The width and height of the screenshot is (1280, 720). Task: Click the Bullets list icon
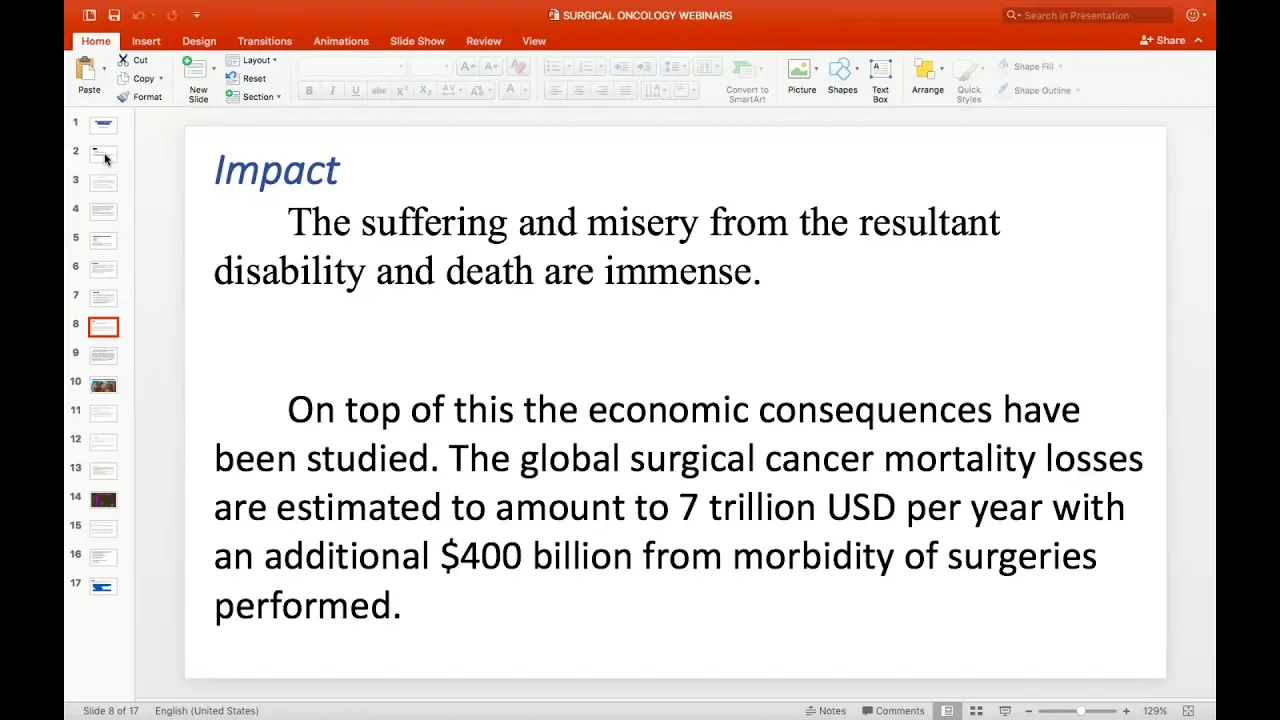tap(553, 67)
